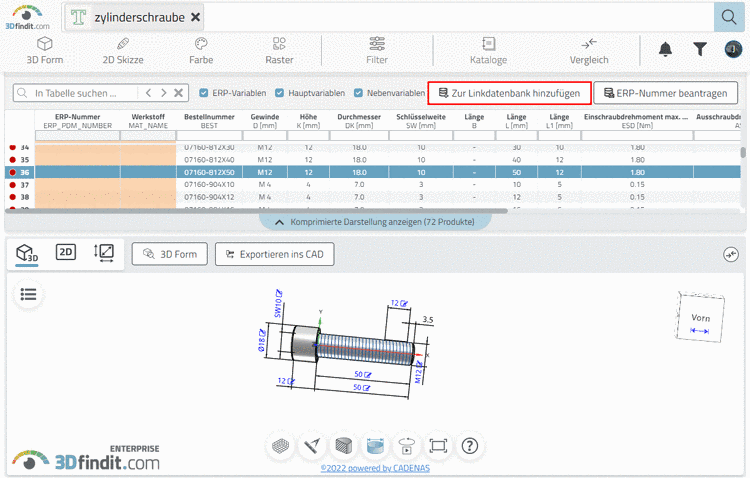Click ERP-Nummer beantragen button
Image resolution: width=750 pixels, height=478 pixels.
pyautogui.click(x=666, y=93)
